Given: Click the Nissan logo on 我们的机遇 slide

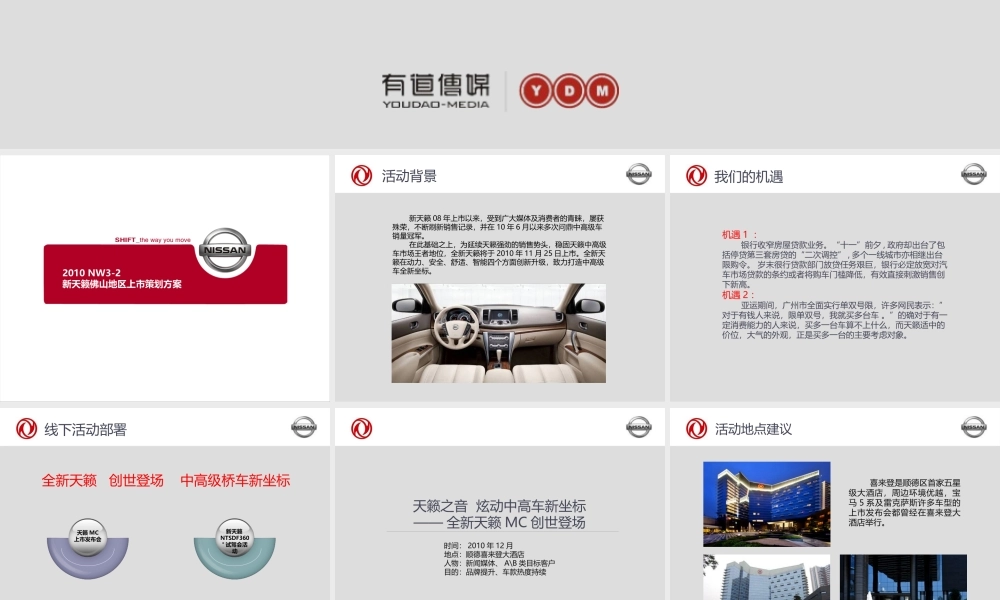Looking at the screenshot, I should tap(973, 173).
